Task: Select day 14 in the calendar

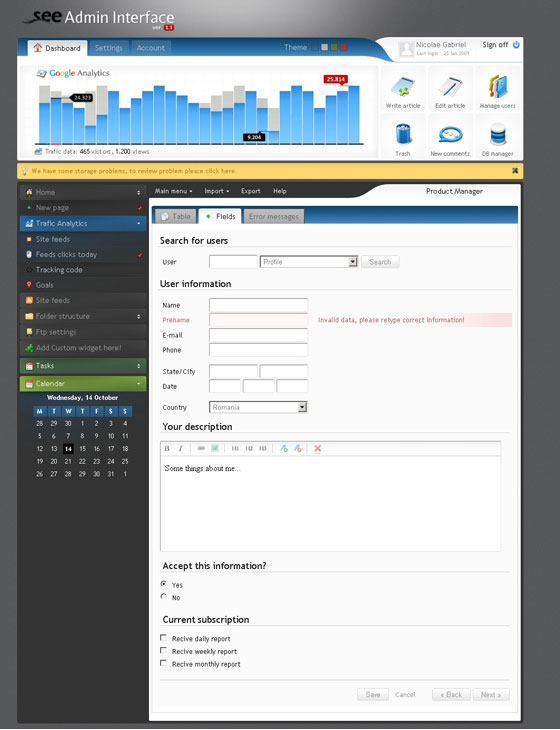Action: click(68, 449)
